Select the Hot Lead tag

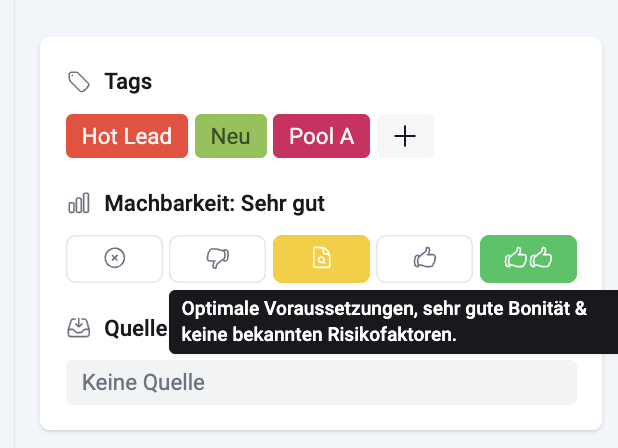(127, 136)
